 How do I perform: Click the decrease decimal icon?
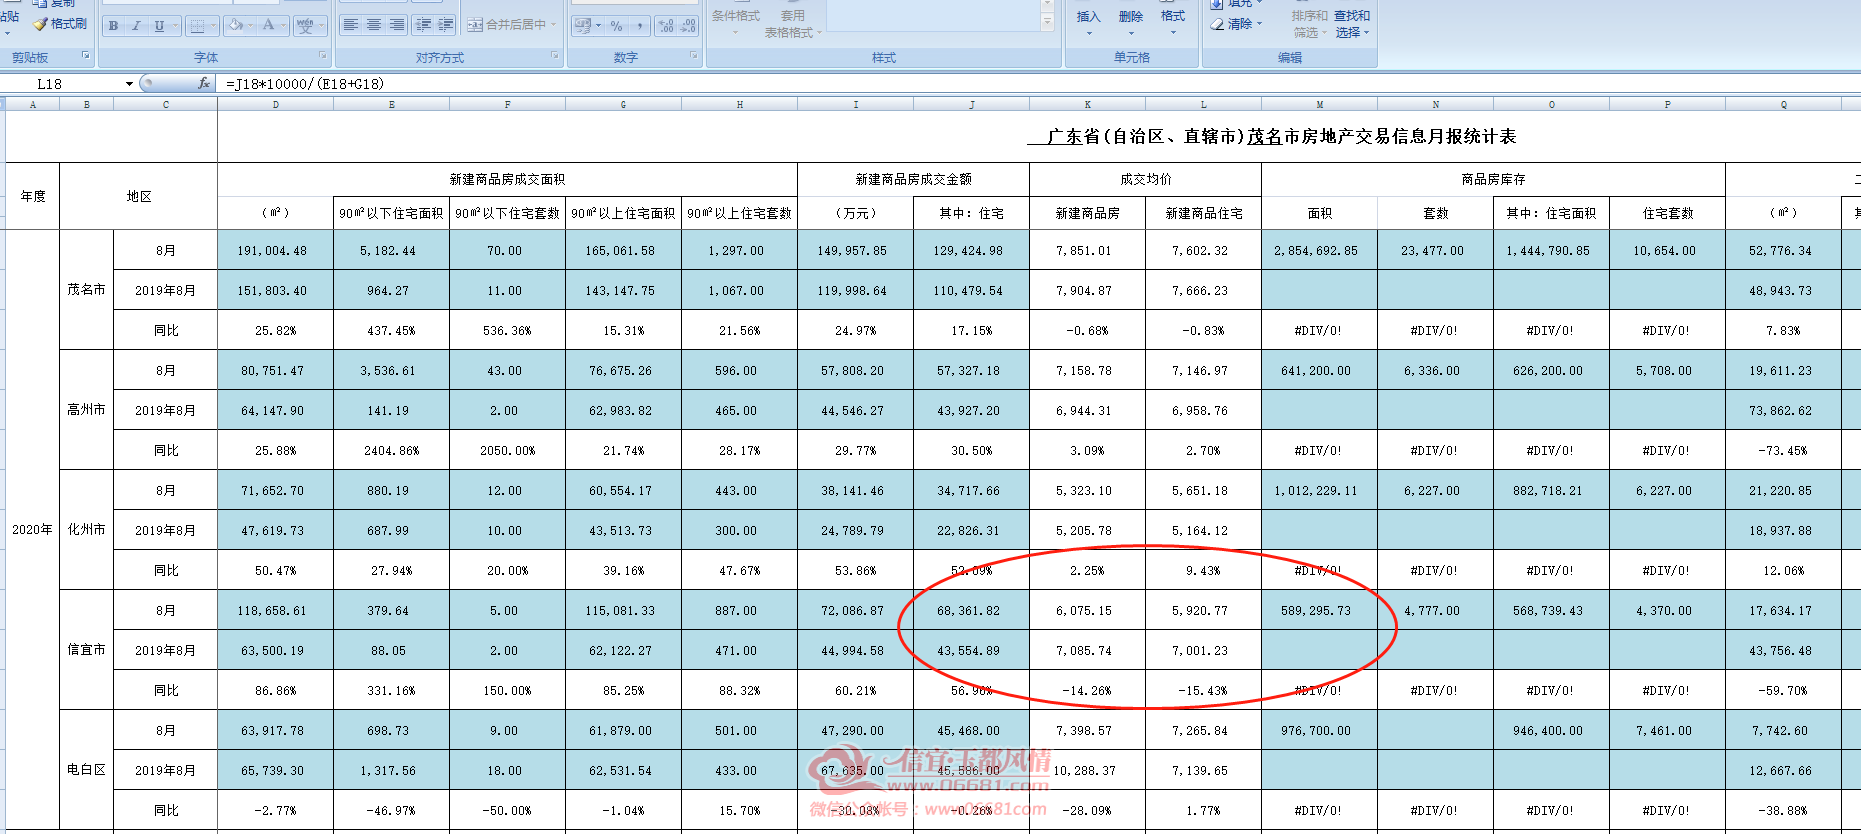pos(689,26)
